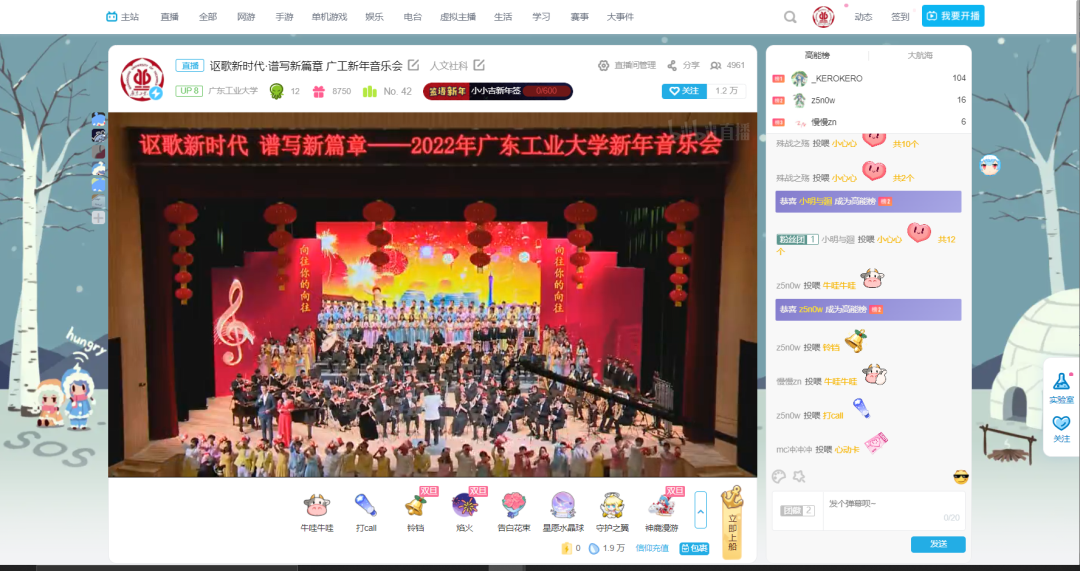This screenshot has height=571, width=1080.
Task: Open the No. 42 ranking bars icon
Action: 370,91
